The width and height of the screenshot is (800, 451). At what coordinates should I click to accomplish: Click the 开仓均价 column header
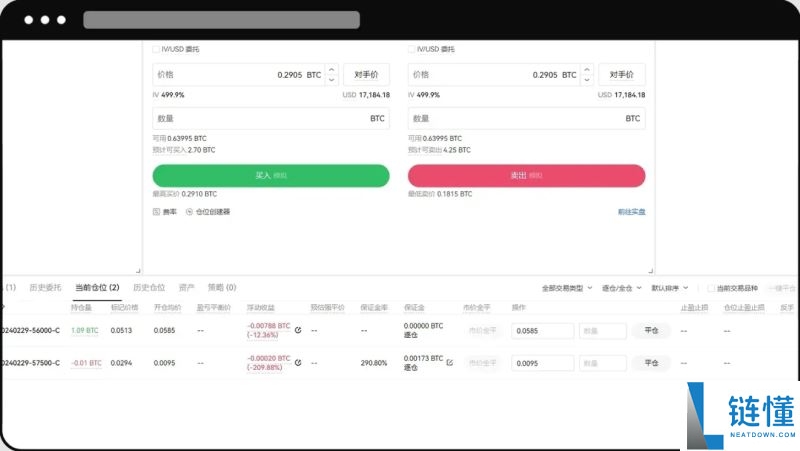point(168,308)
